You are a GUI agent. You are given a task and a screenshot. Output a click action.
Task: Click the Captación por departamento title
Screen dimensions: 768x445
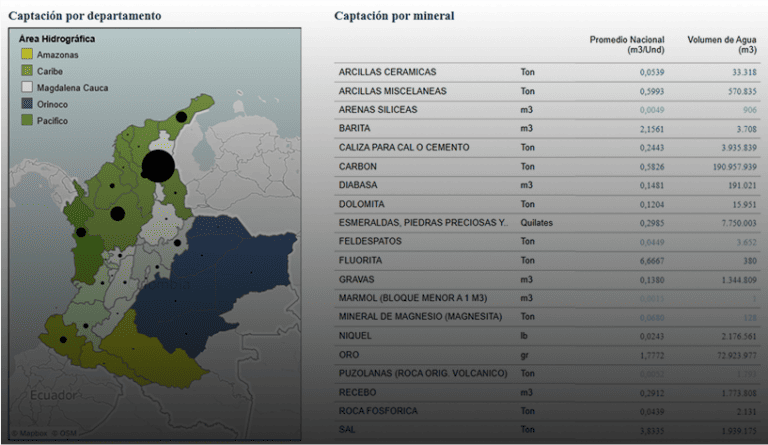[84, 16]
